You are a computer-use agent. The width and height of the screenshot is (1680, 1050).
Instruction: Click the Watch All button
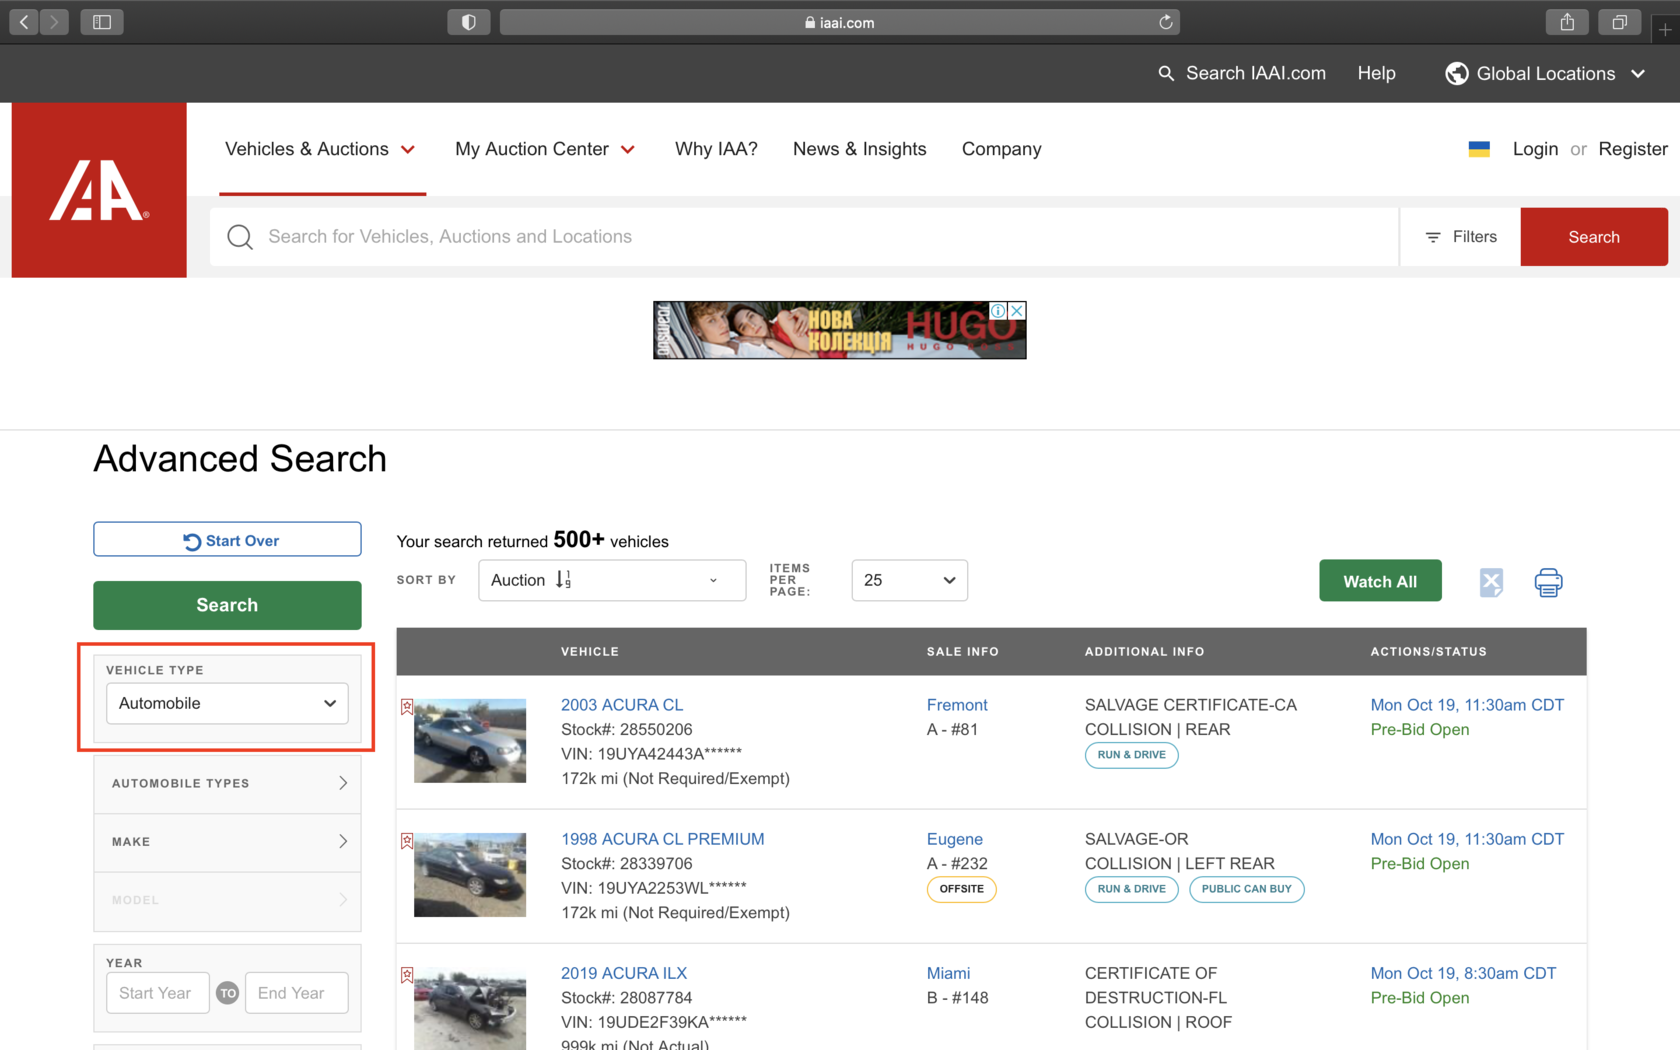1380,581
